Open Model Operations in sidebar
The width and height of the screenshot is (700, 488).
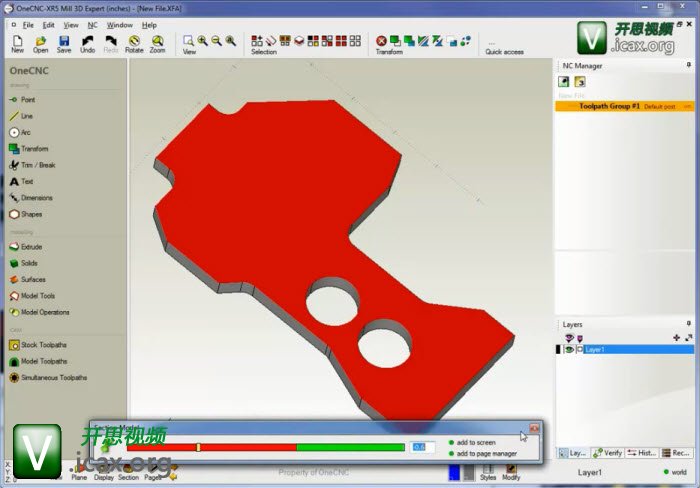click(x=39, y=312)
